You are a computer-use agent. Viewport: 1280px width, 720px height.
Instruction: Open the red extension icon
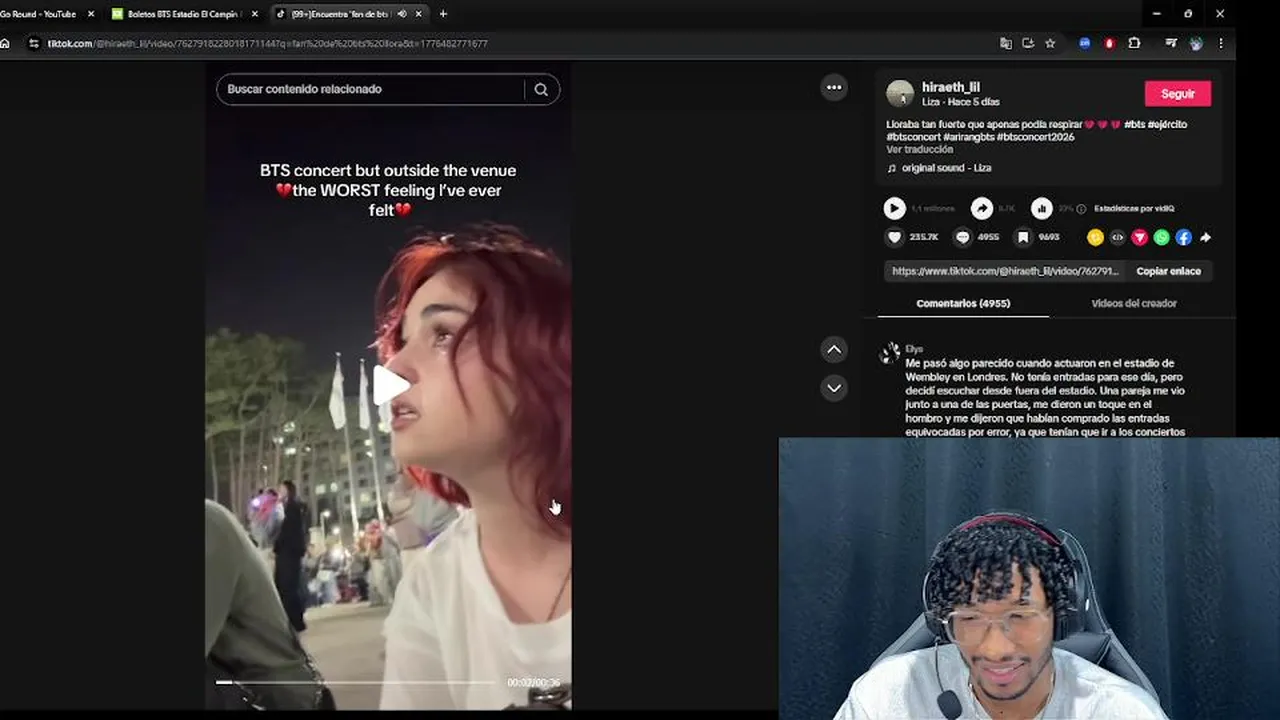click(x=1109, y=43)
